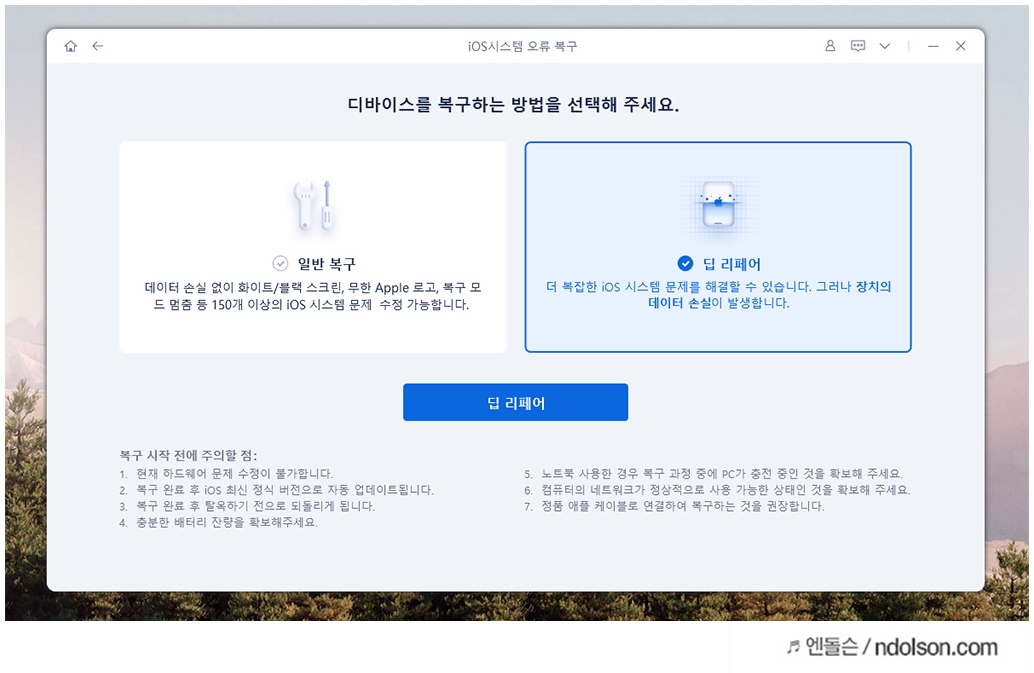
Task: Click the deep repair phone icon
Action: coord(718,204)
